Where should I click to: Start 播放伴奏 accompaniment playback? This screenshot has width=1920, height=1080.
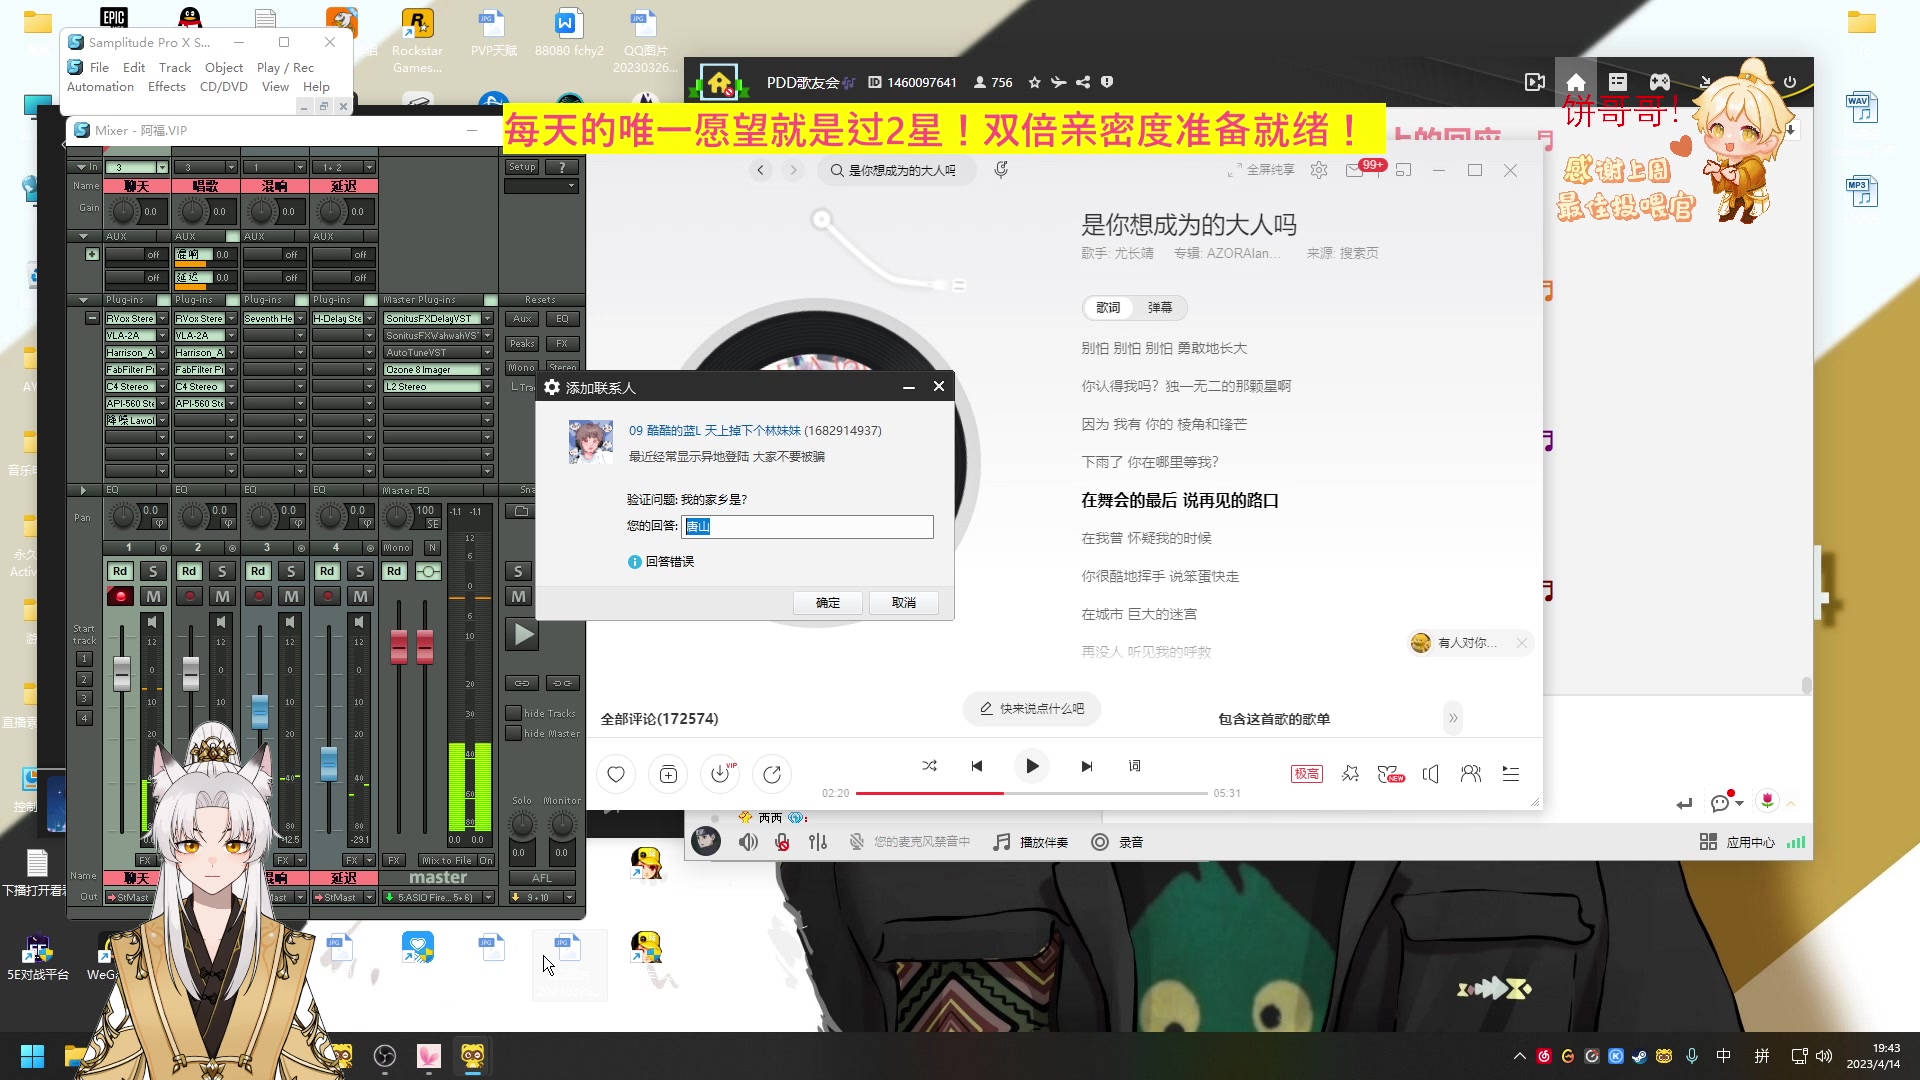click(1031, 842)
